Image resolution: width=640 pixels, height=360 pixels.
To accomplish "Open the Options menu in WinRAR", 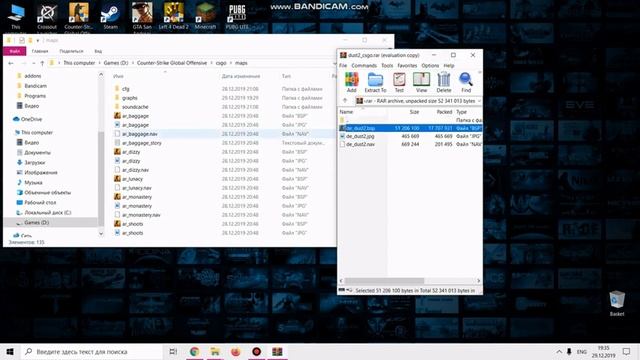I will (430, 66).
